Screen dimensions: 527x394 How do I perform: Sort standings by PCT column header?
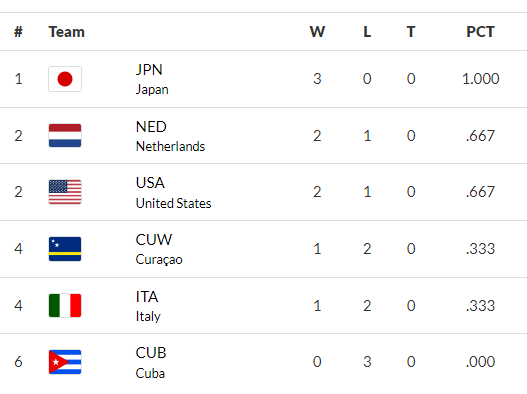click(x=480, y=32)
